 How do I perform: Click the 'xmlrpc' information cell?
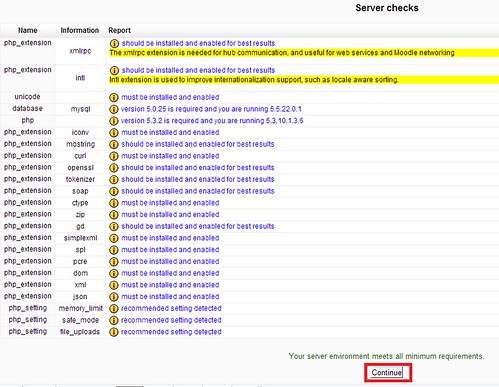pos(80,51)
